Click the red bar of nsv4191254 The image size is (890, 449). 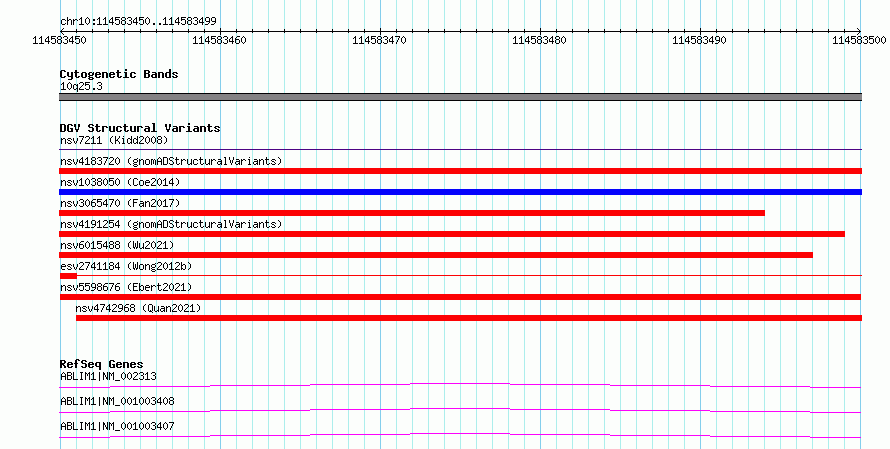pyautogui.click(x=452, y=234)
